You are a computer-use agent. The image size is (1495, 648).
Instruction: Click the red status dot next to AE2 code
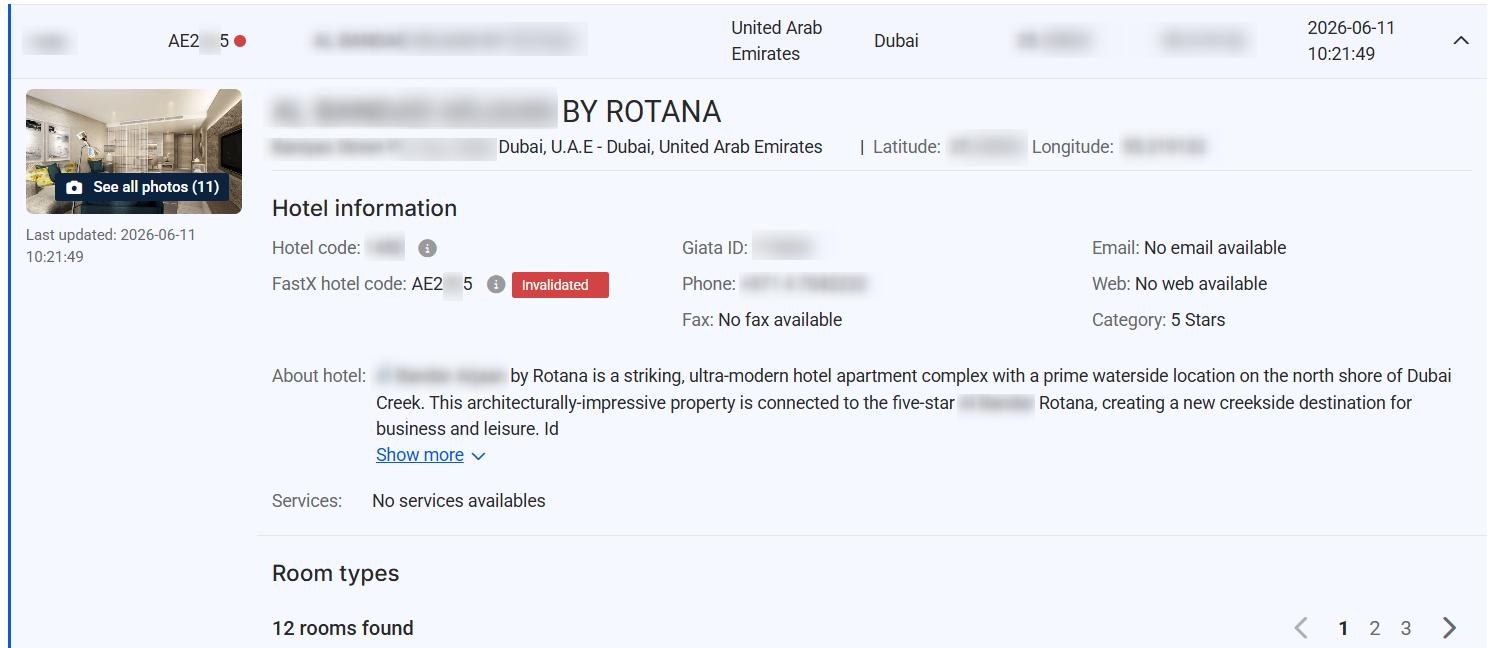coord(240,41)
